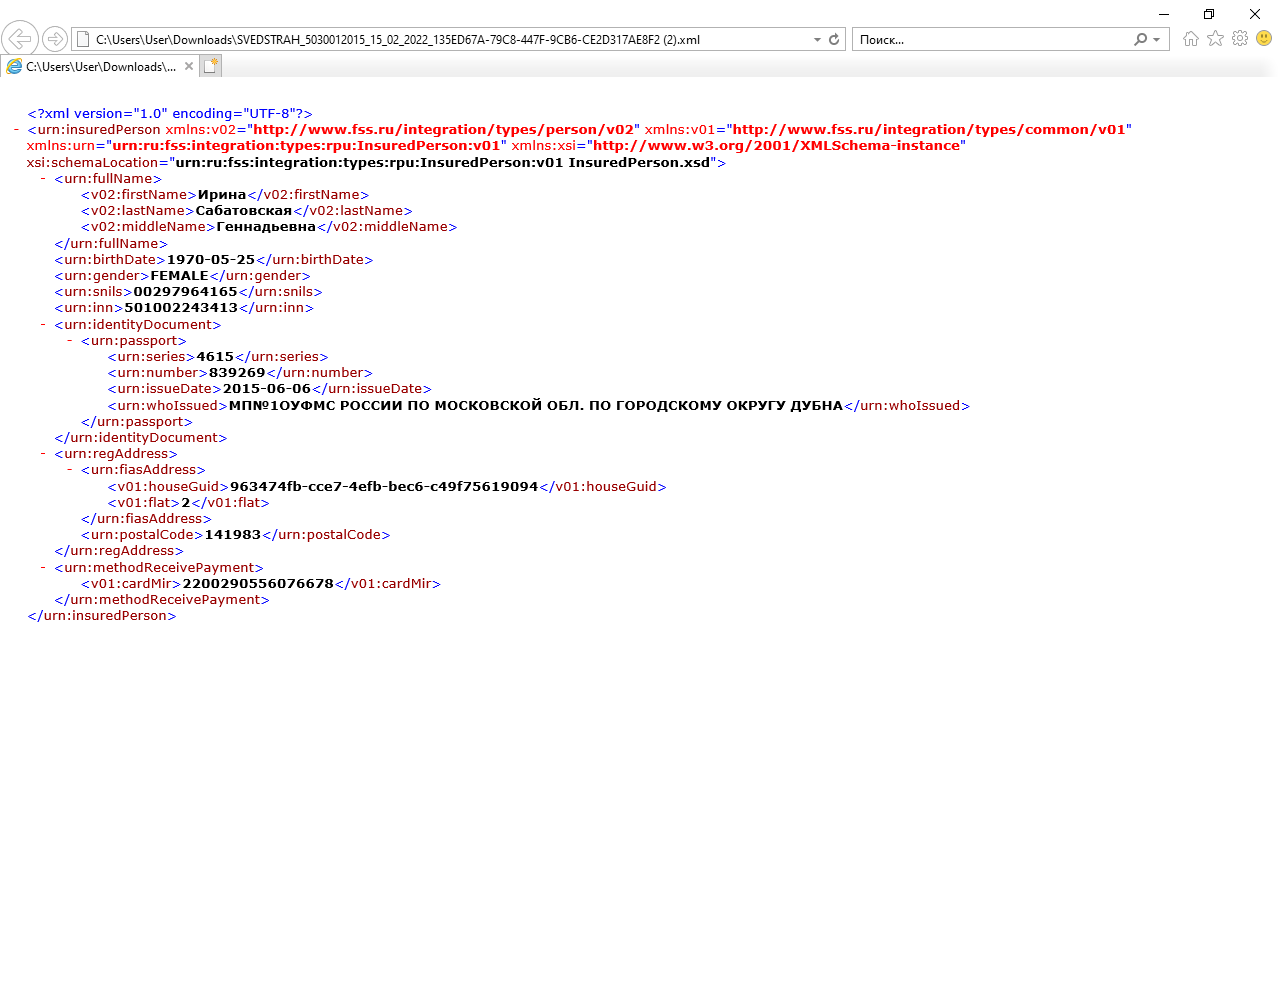1280x984 pixels.
Task: Click the issue date 2015-06-06
Action: [x=267, y=389]
